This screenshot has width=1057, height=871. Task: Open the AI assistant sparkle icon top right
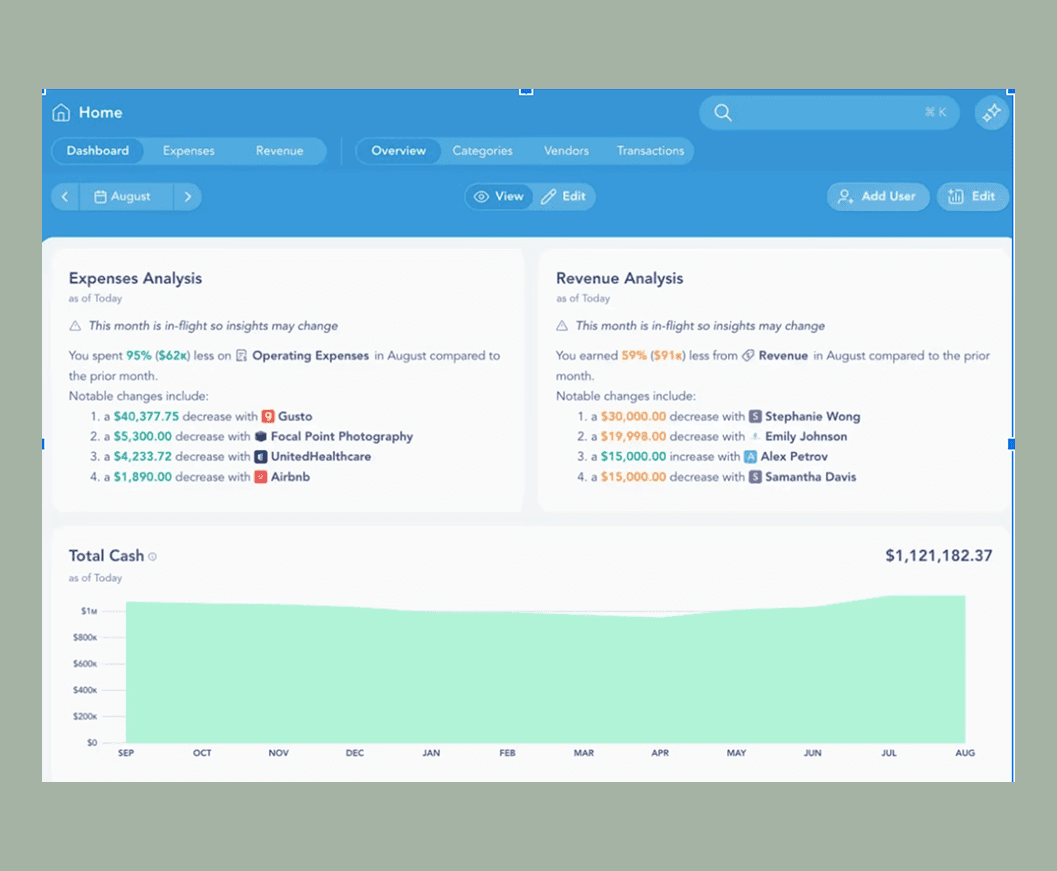[991, 112]
